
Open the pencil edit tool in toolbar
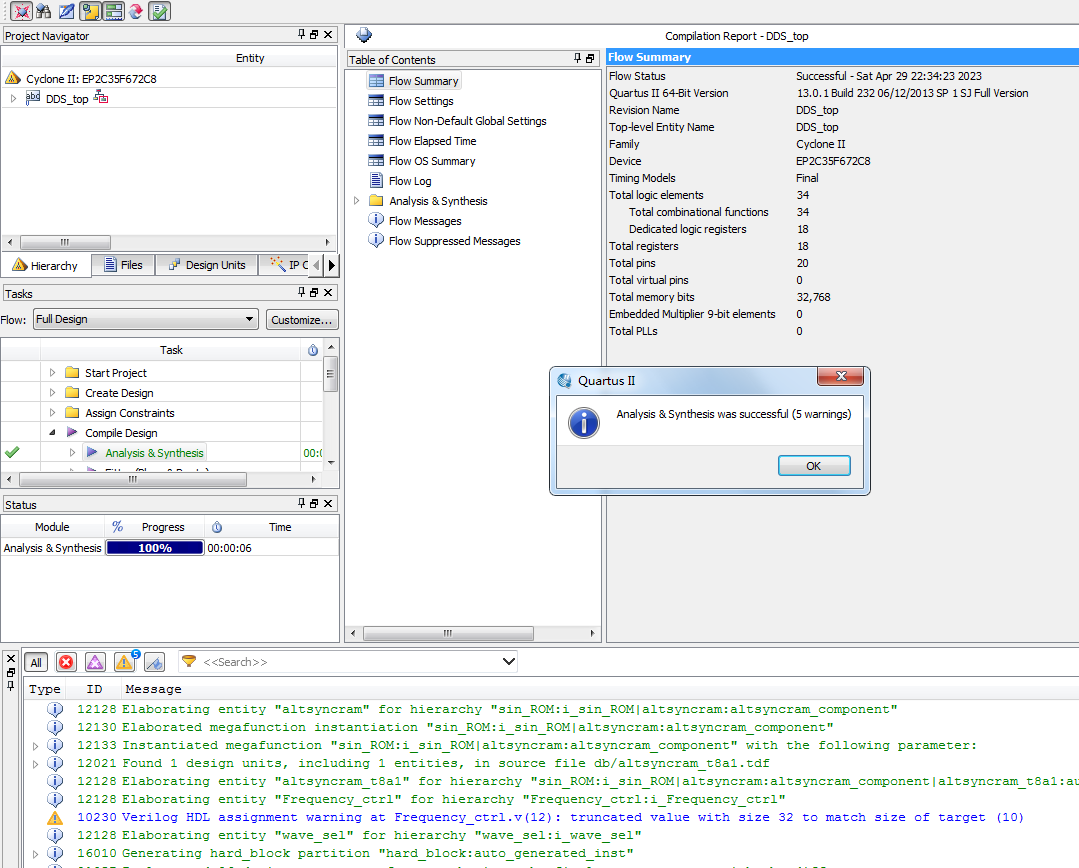click(67, 11)
